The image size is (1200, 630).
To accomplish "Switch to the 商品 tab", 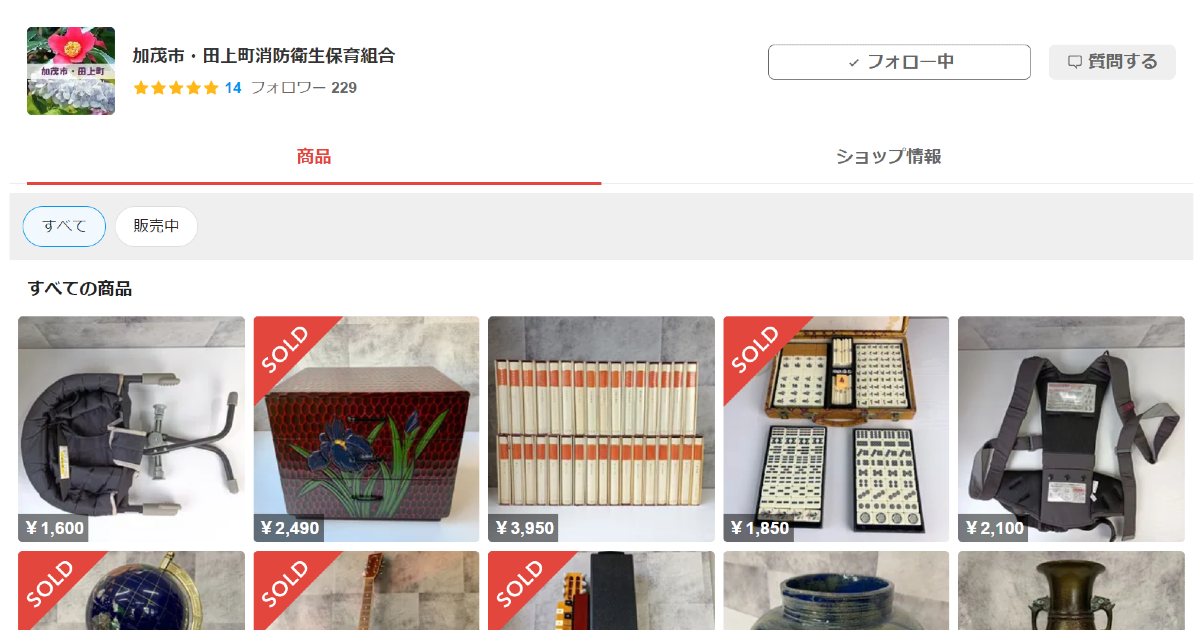I will 314,157.
